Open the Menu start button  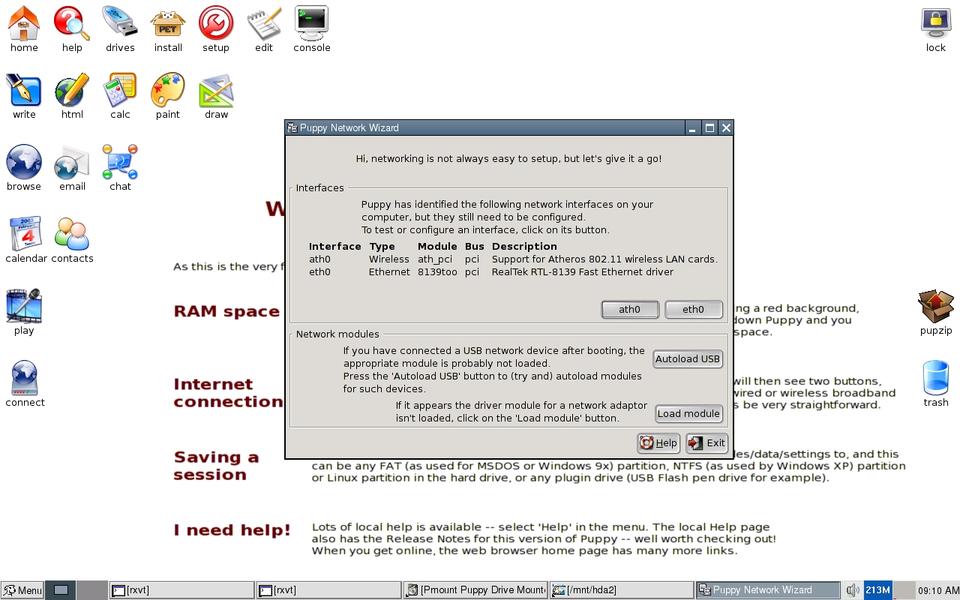coord(23,590)
